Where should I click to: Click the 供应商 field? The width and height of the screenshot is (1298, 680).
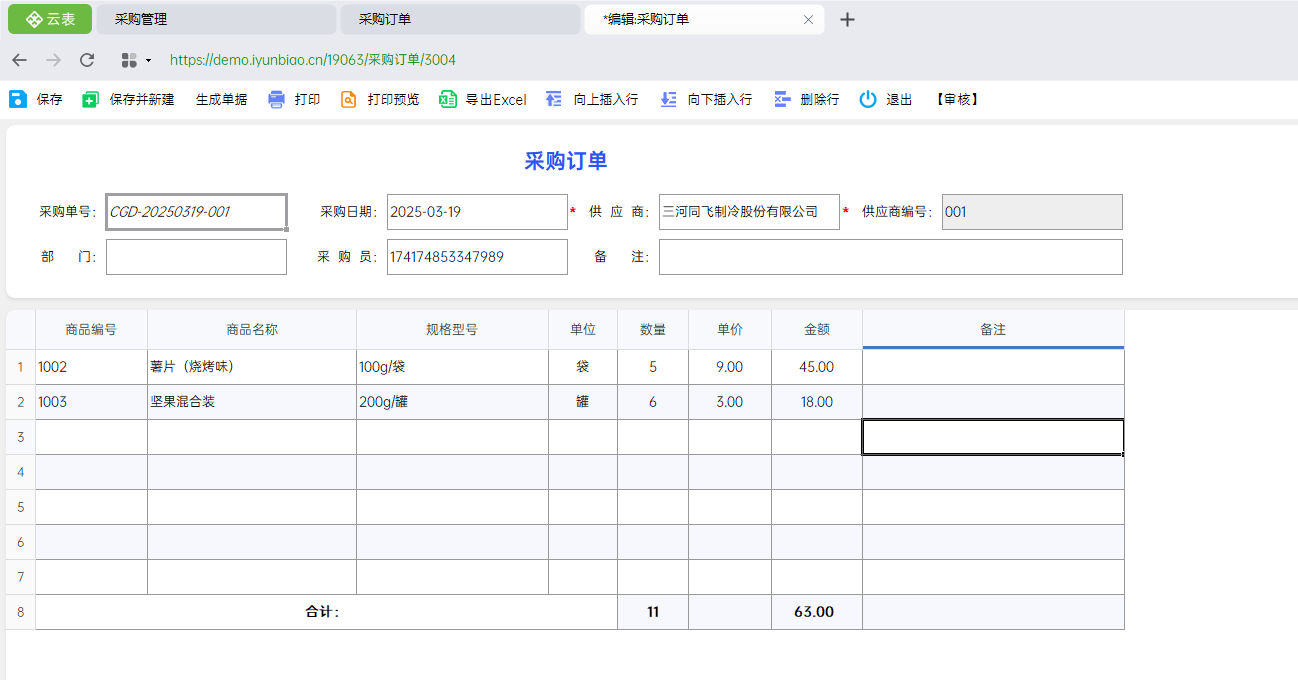point(749,212)
